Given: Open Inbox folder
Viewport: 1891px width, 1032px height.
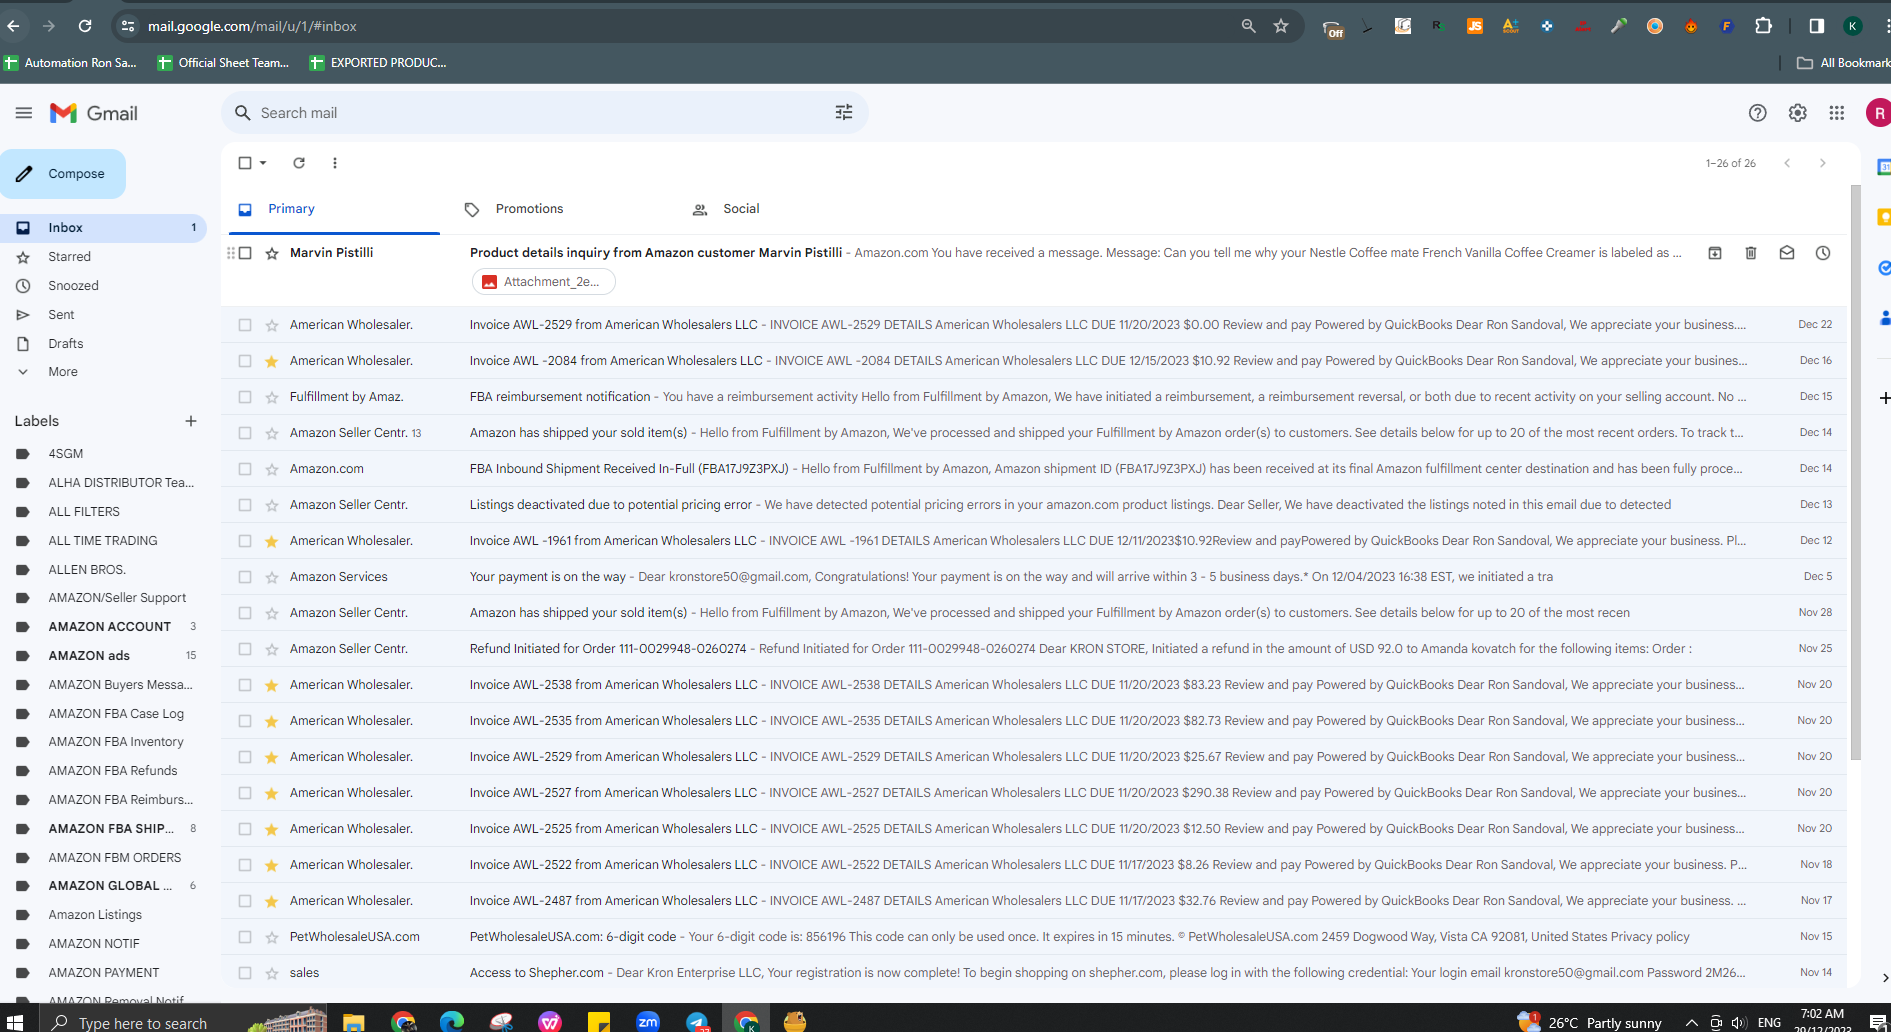Looking at the screenshot, I should click(x=104, y=228).
